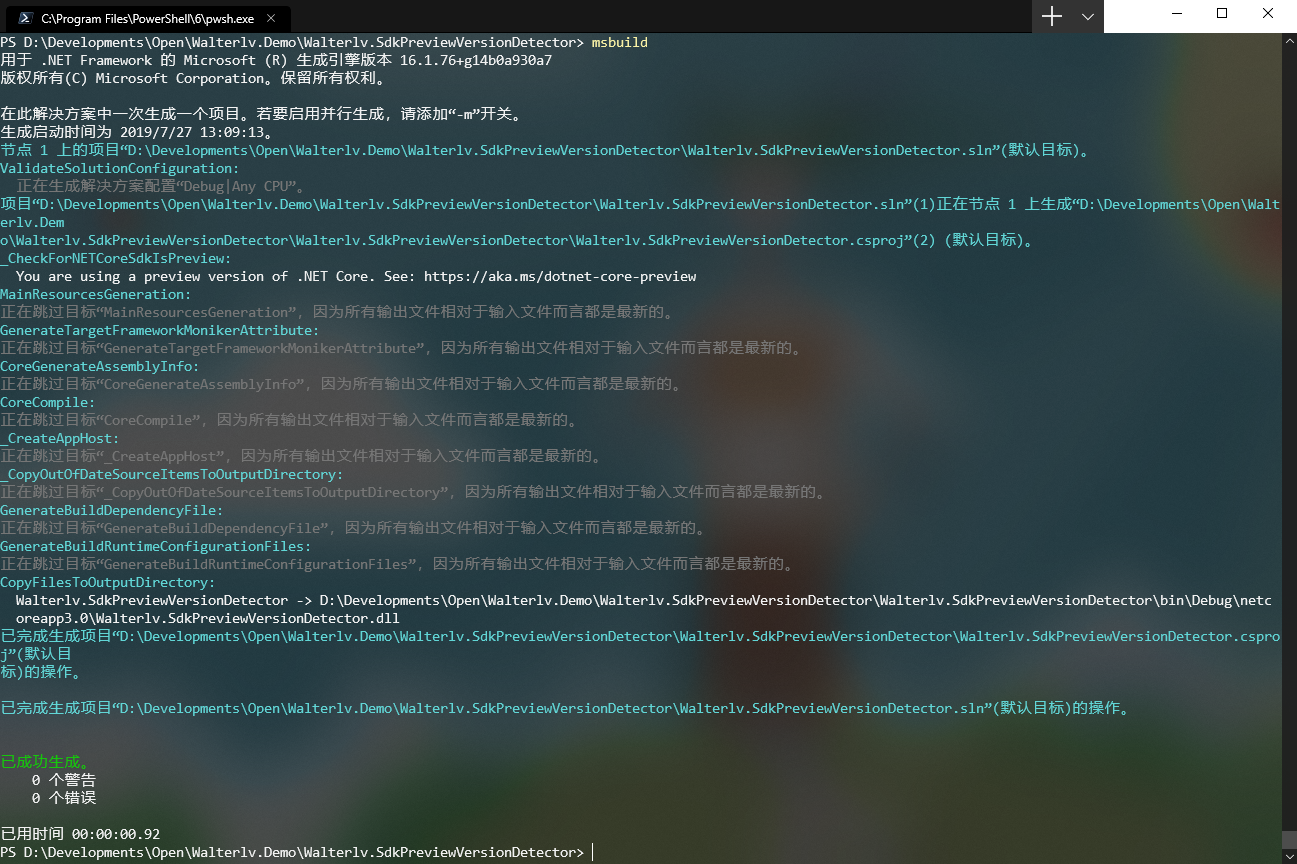Viewport: 1297px width, 864px height.
Task: Click the scrollbar up arrow
Action: click(1289, 41)
